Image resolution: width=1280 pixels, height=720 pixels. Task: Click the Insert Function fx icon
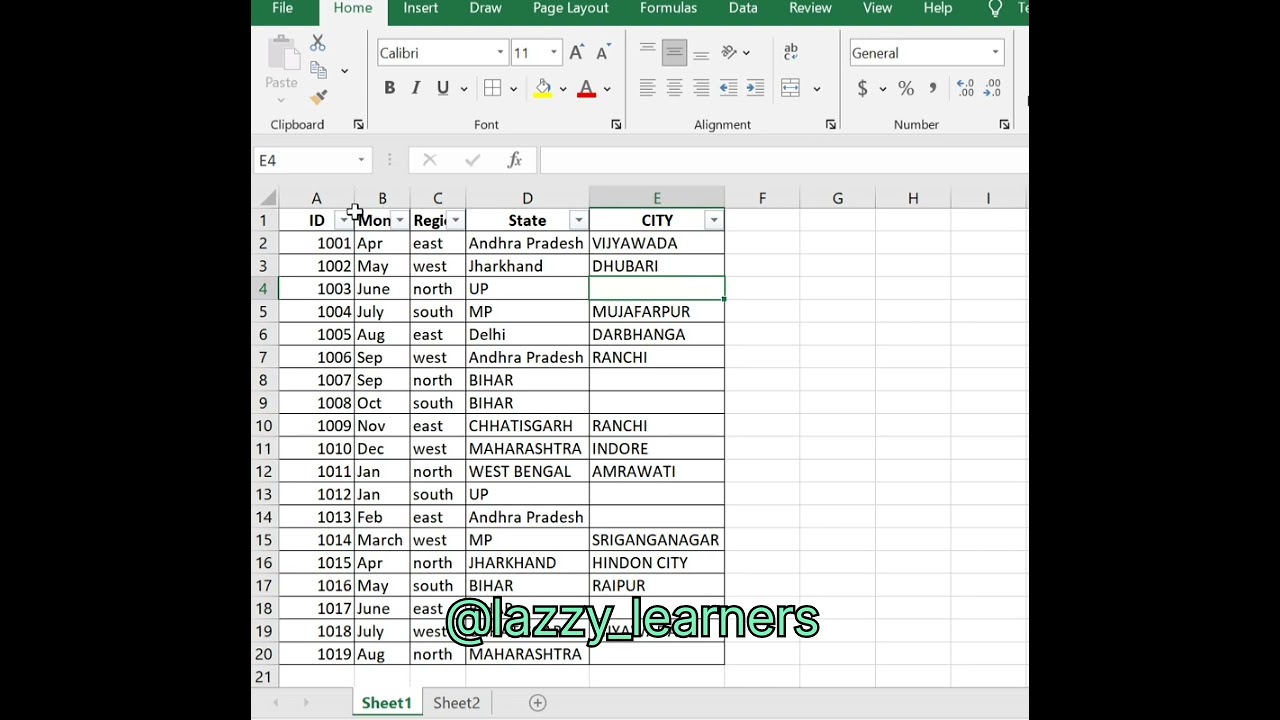pos(514,160)
